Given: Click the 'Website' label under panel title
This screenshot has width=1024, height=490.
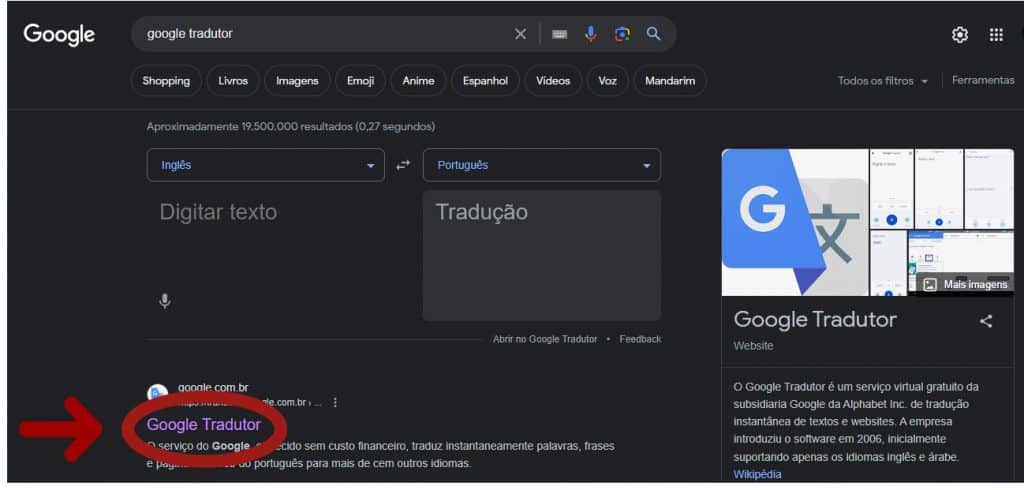Looking at the screenshot, I should (x=753, y=346).
